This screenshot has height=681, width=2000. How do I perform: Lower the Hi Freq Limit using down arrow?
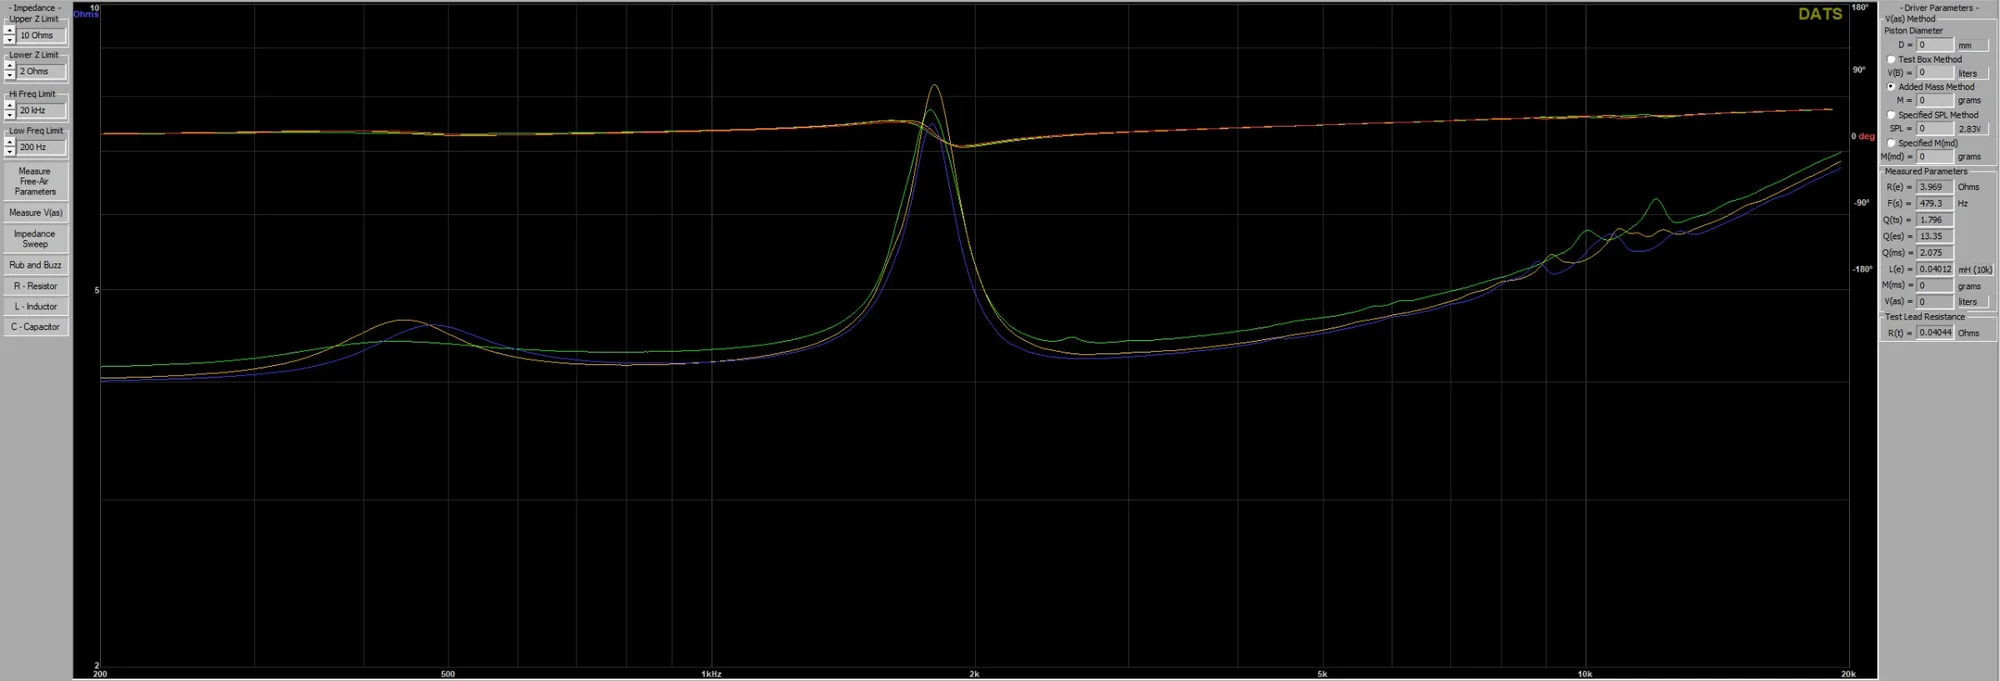10,114
